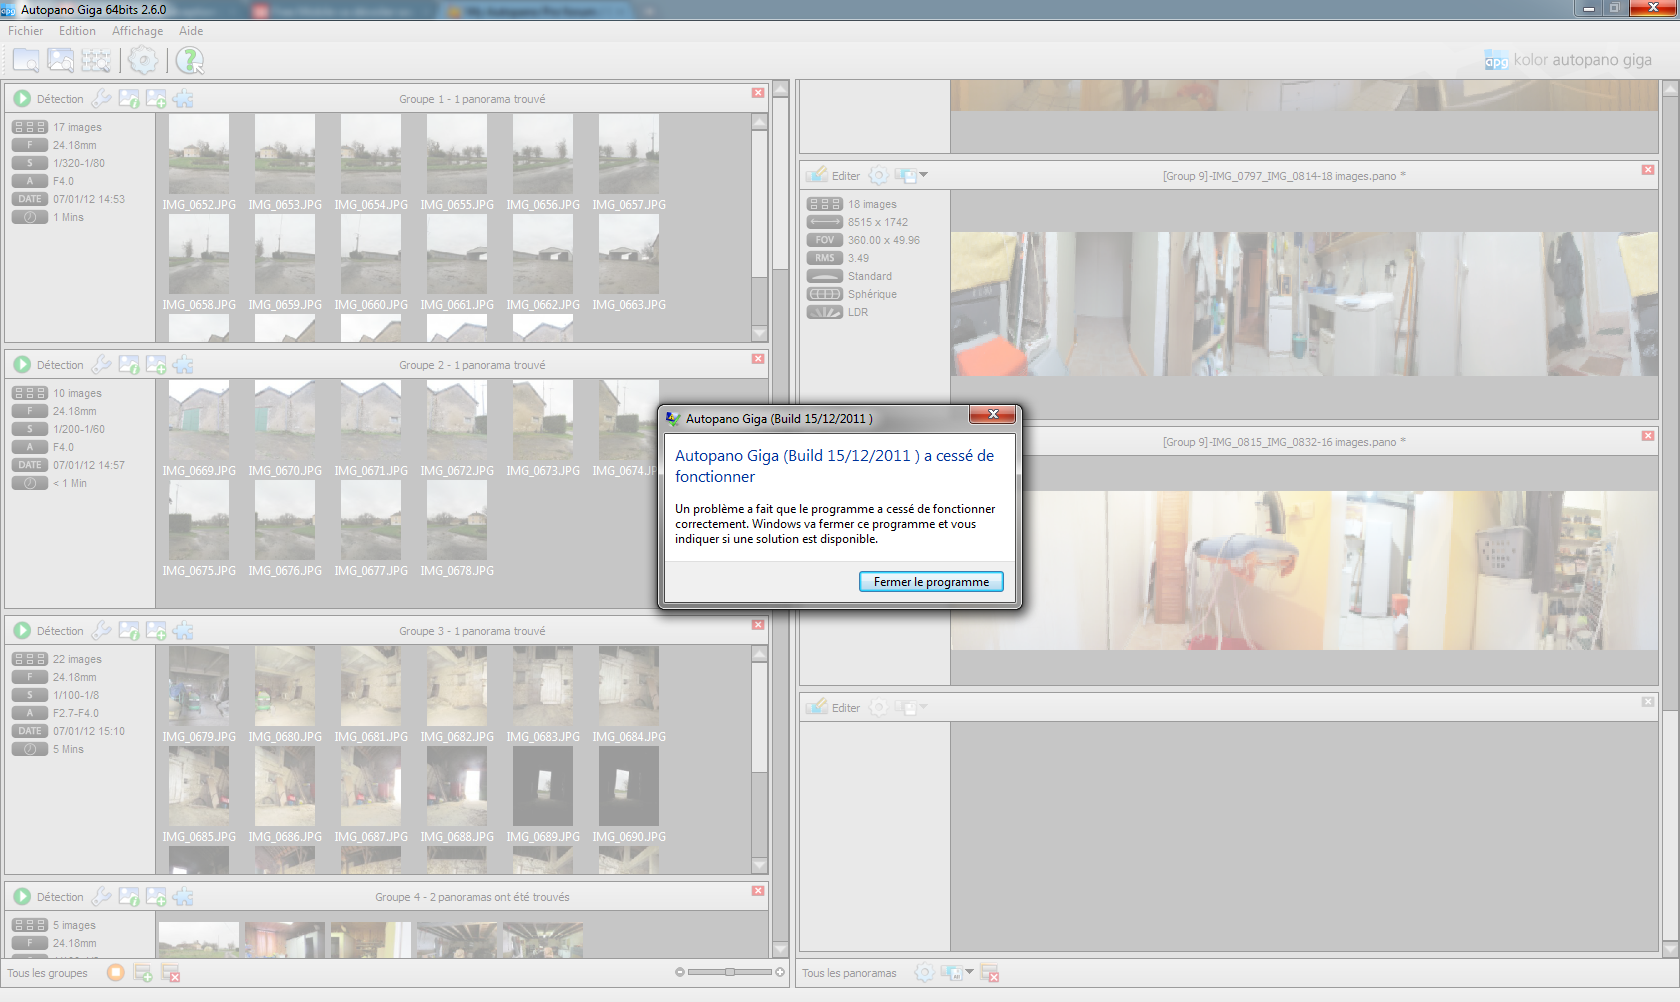
Task: Click groups list scrollbar down arrow
Action: click(781, 949)
